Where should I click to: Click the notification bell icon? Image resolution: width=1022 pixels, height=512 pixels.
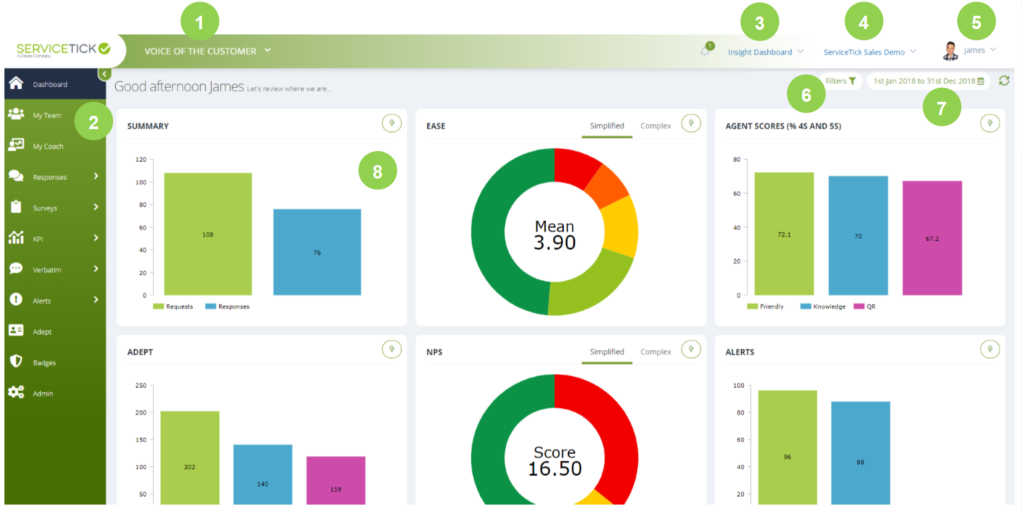pyautogui.click(x=705, y=51)
